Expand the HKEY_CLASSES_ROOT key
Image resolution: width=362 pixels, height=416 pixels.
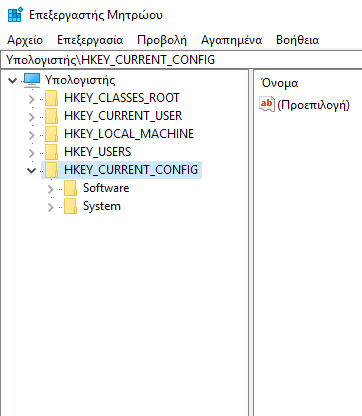[32, 99]
